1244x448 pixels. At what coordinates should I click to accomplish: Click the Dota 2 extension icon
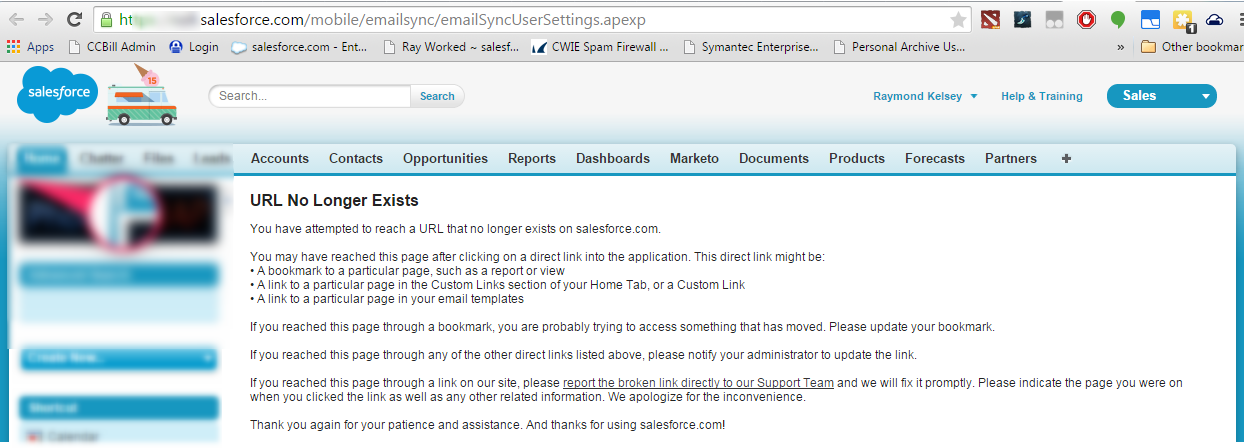pos(989,19)
